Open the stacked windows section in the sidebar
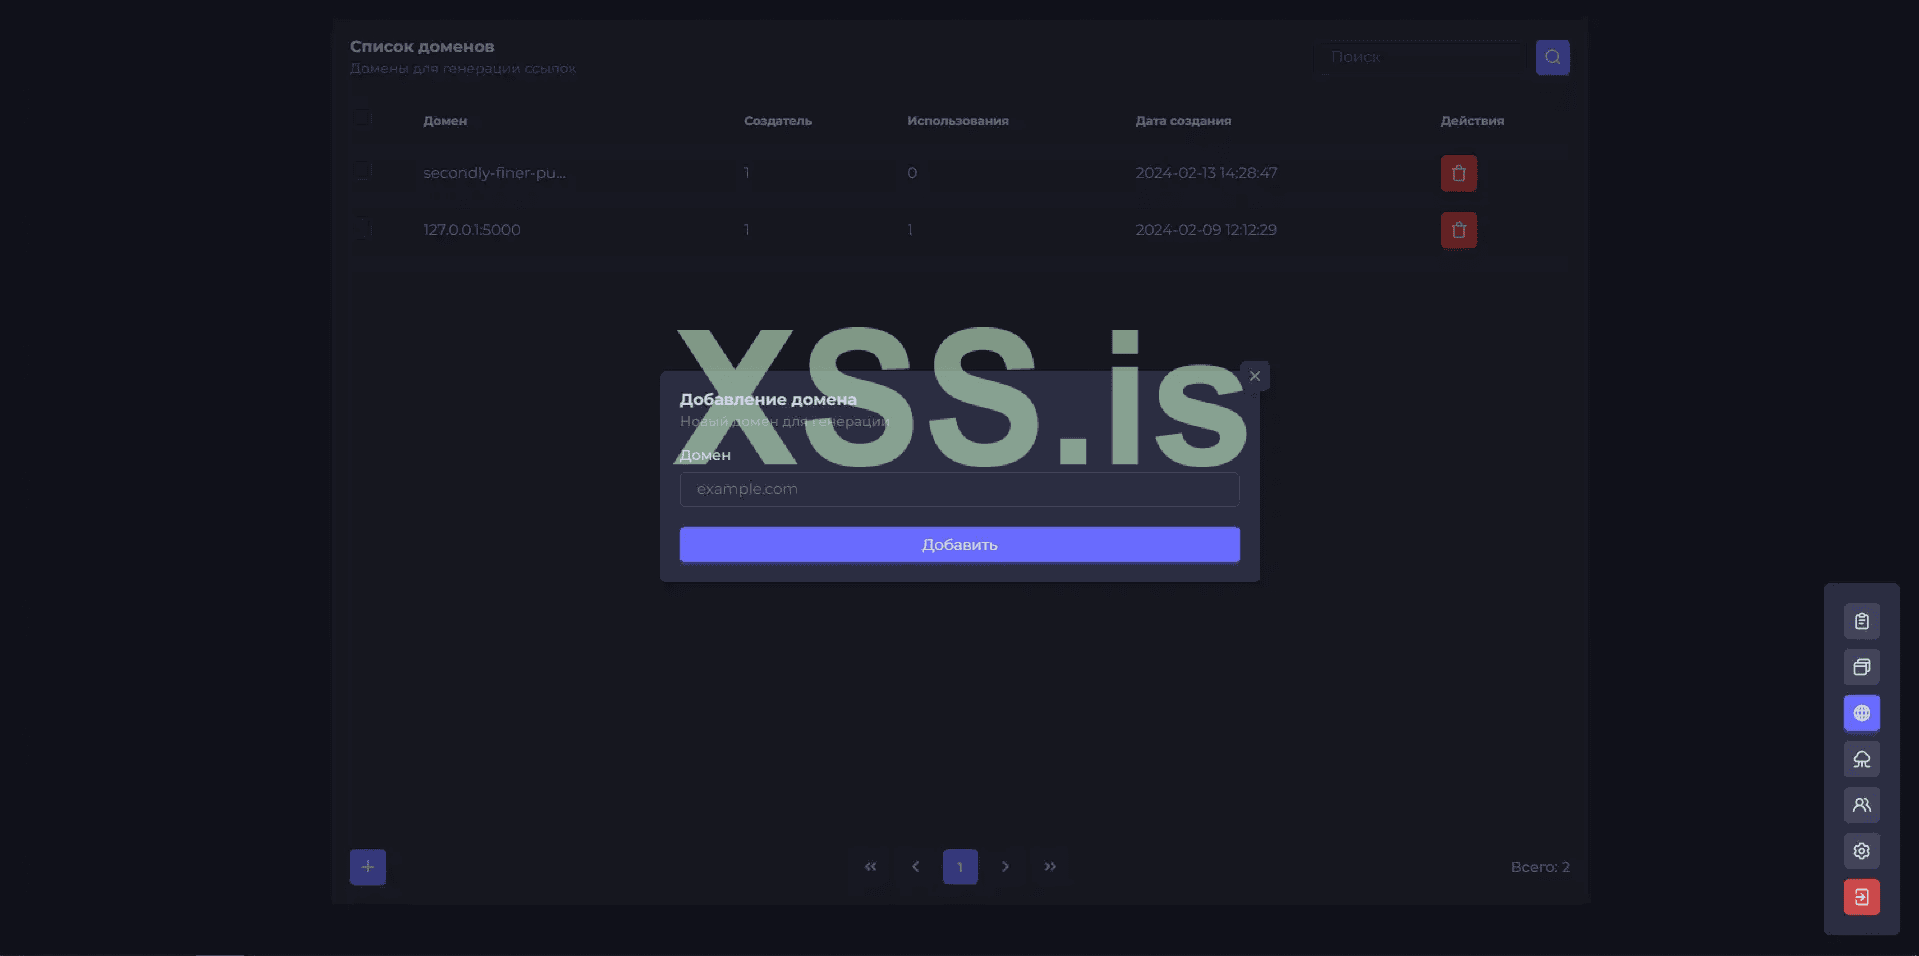 [1861, 667]
